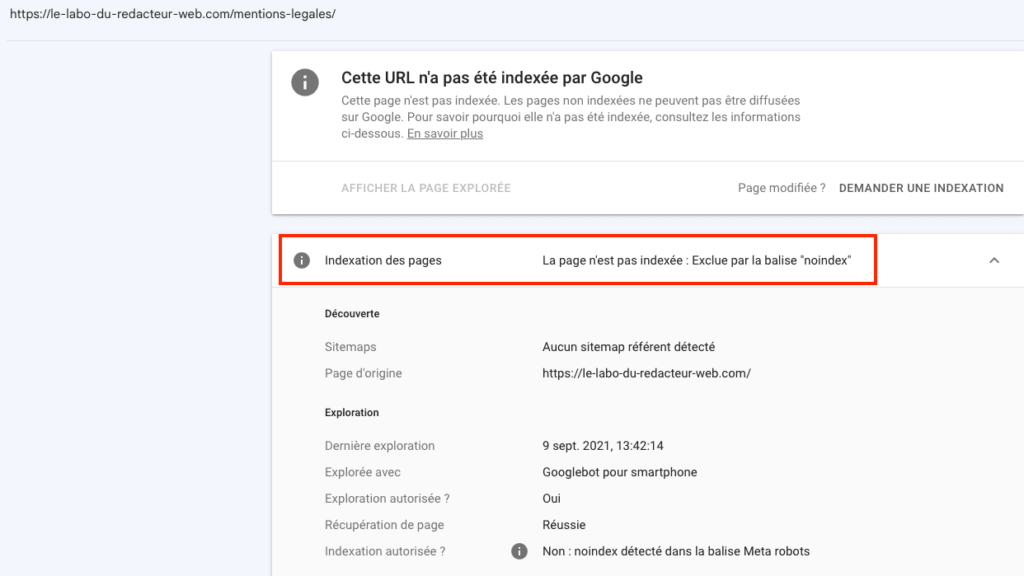Viewport: 1024px width, 576px height.
Task: Click info icon next to Indexation des pages
Action: point(301,261)
